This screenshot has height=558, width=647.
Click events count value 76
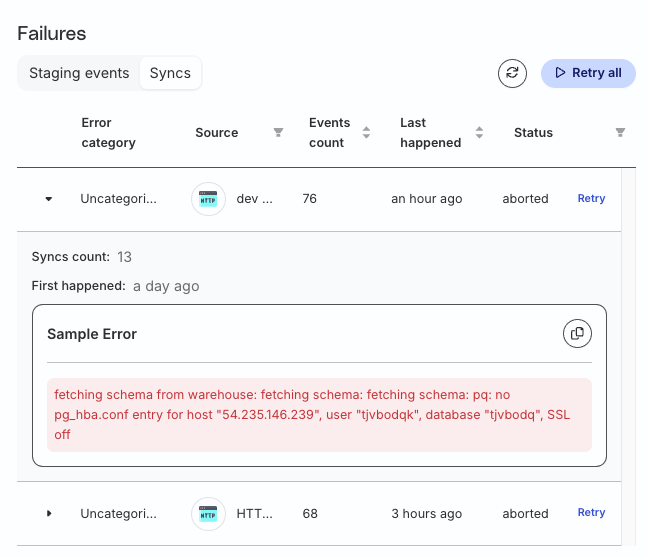click(309, 199)
